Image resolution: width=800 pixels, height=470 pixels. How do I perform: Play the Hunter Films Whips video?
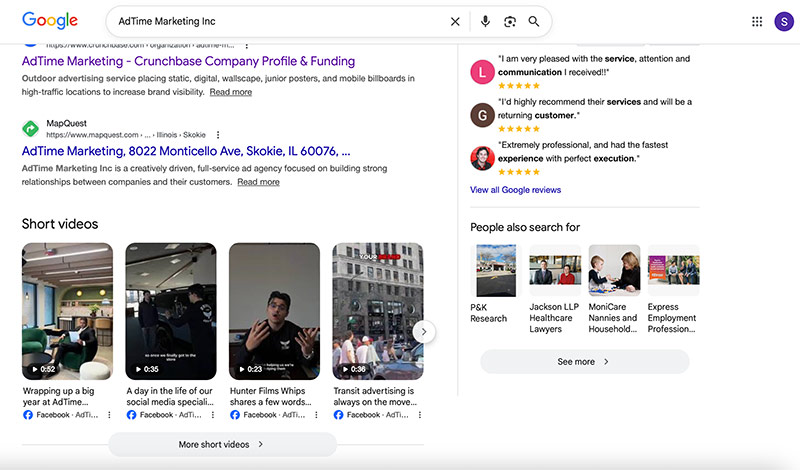(274, 311)
